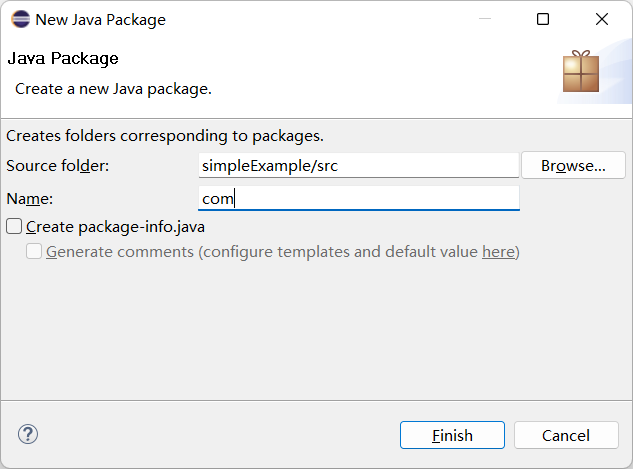Click the "Name:" label
Screen dimensions: 633x469
pos(29,198)
